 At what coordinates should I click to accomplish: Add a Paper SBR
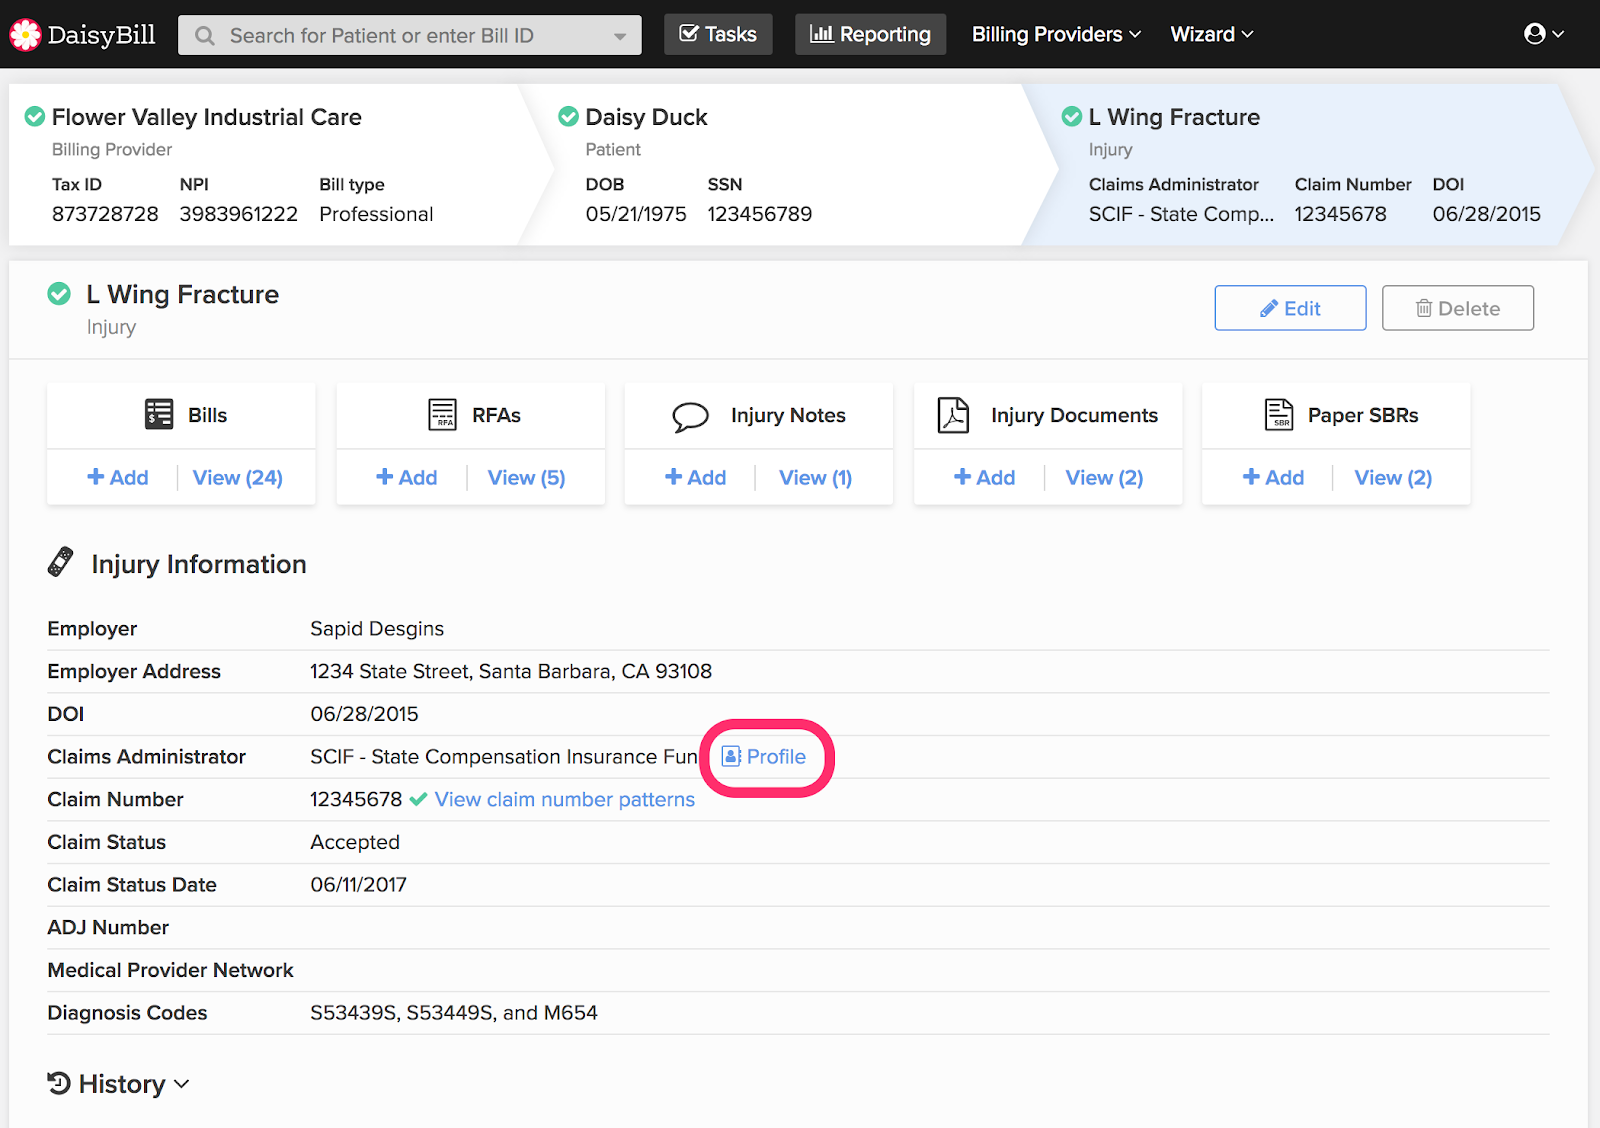click(1274, 478)
